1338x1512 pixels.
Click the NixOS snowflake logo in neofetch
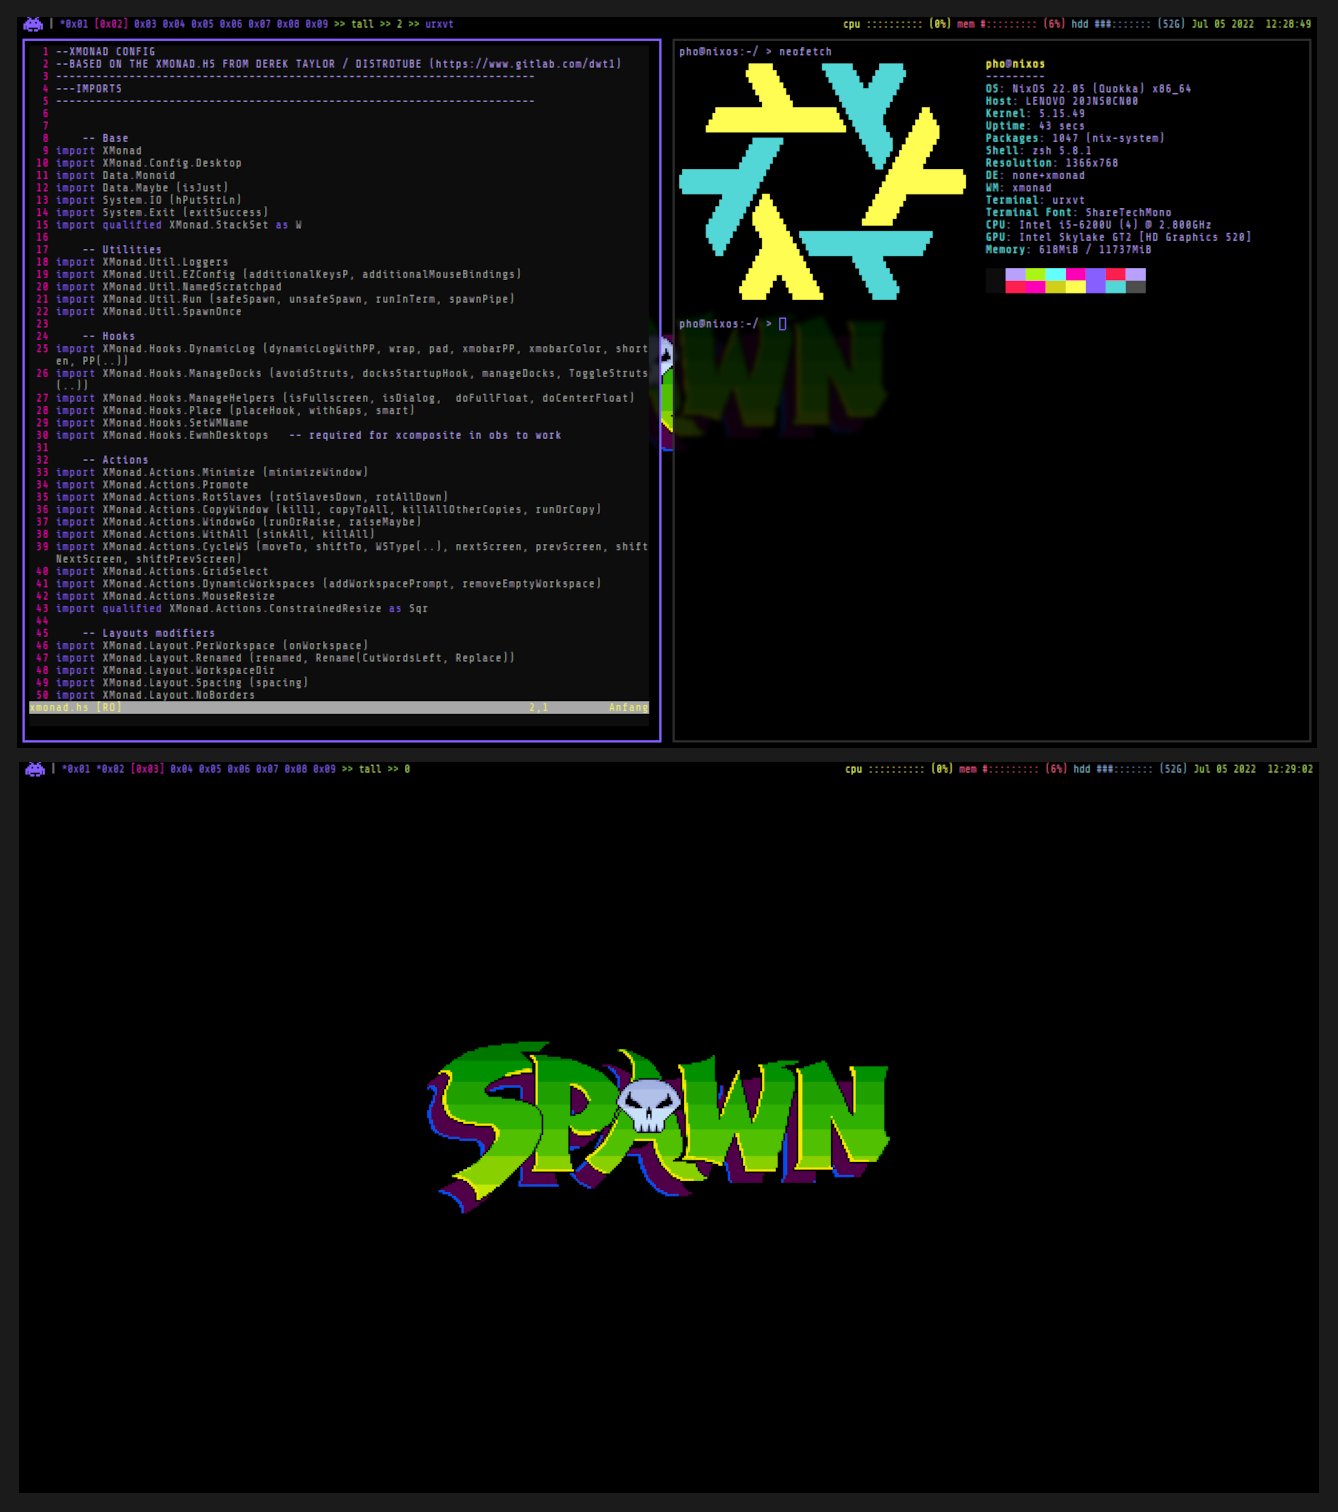[823, 182]
